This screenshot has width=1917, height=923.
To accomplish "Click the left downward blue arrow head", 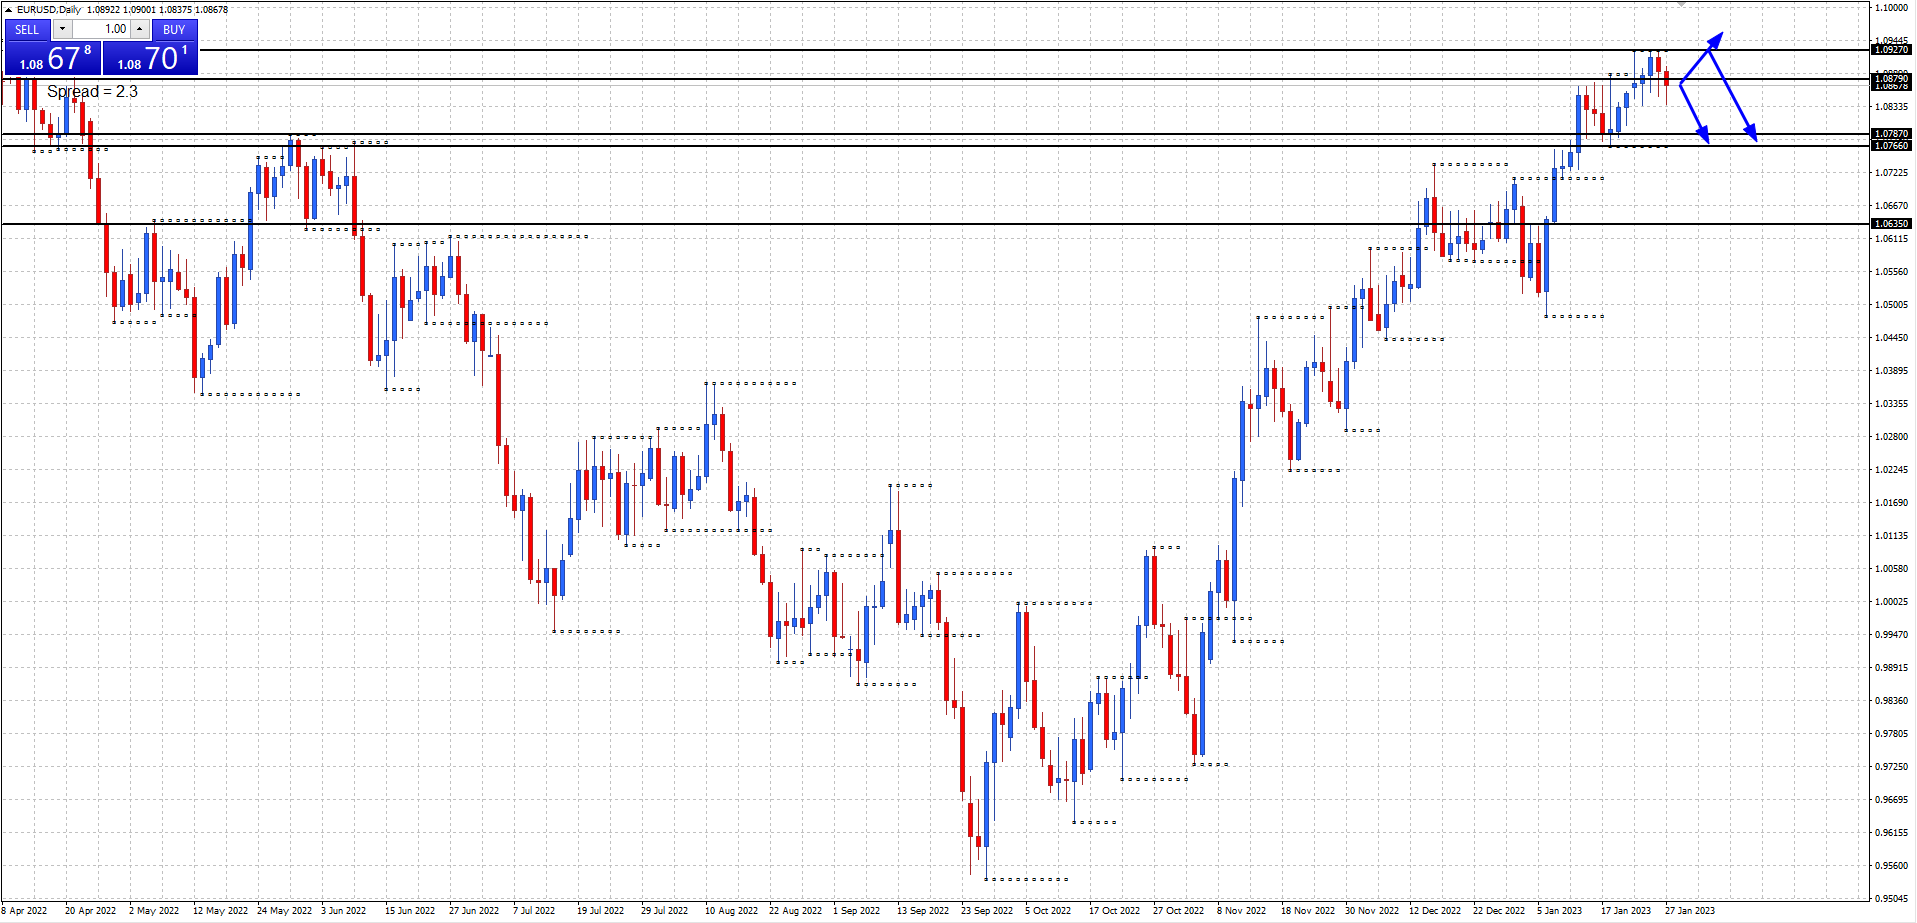I will tap(1703, 135).
